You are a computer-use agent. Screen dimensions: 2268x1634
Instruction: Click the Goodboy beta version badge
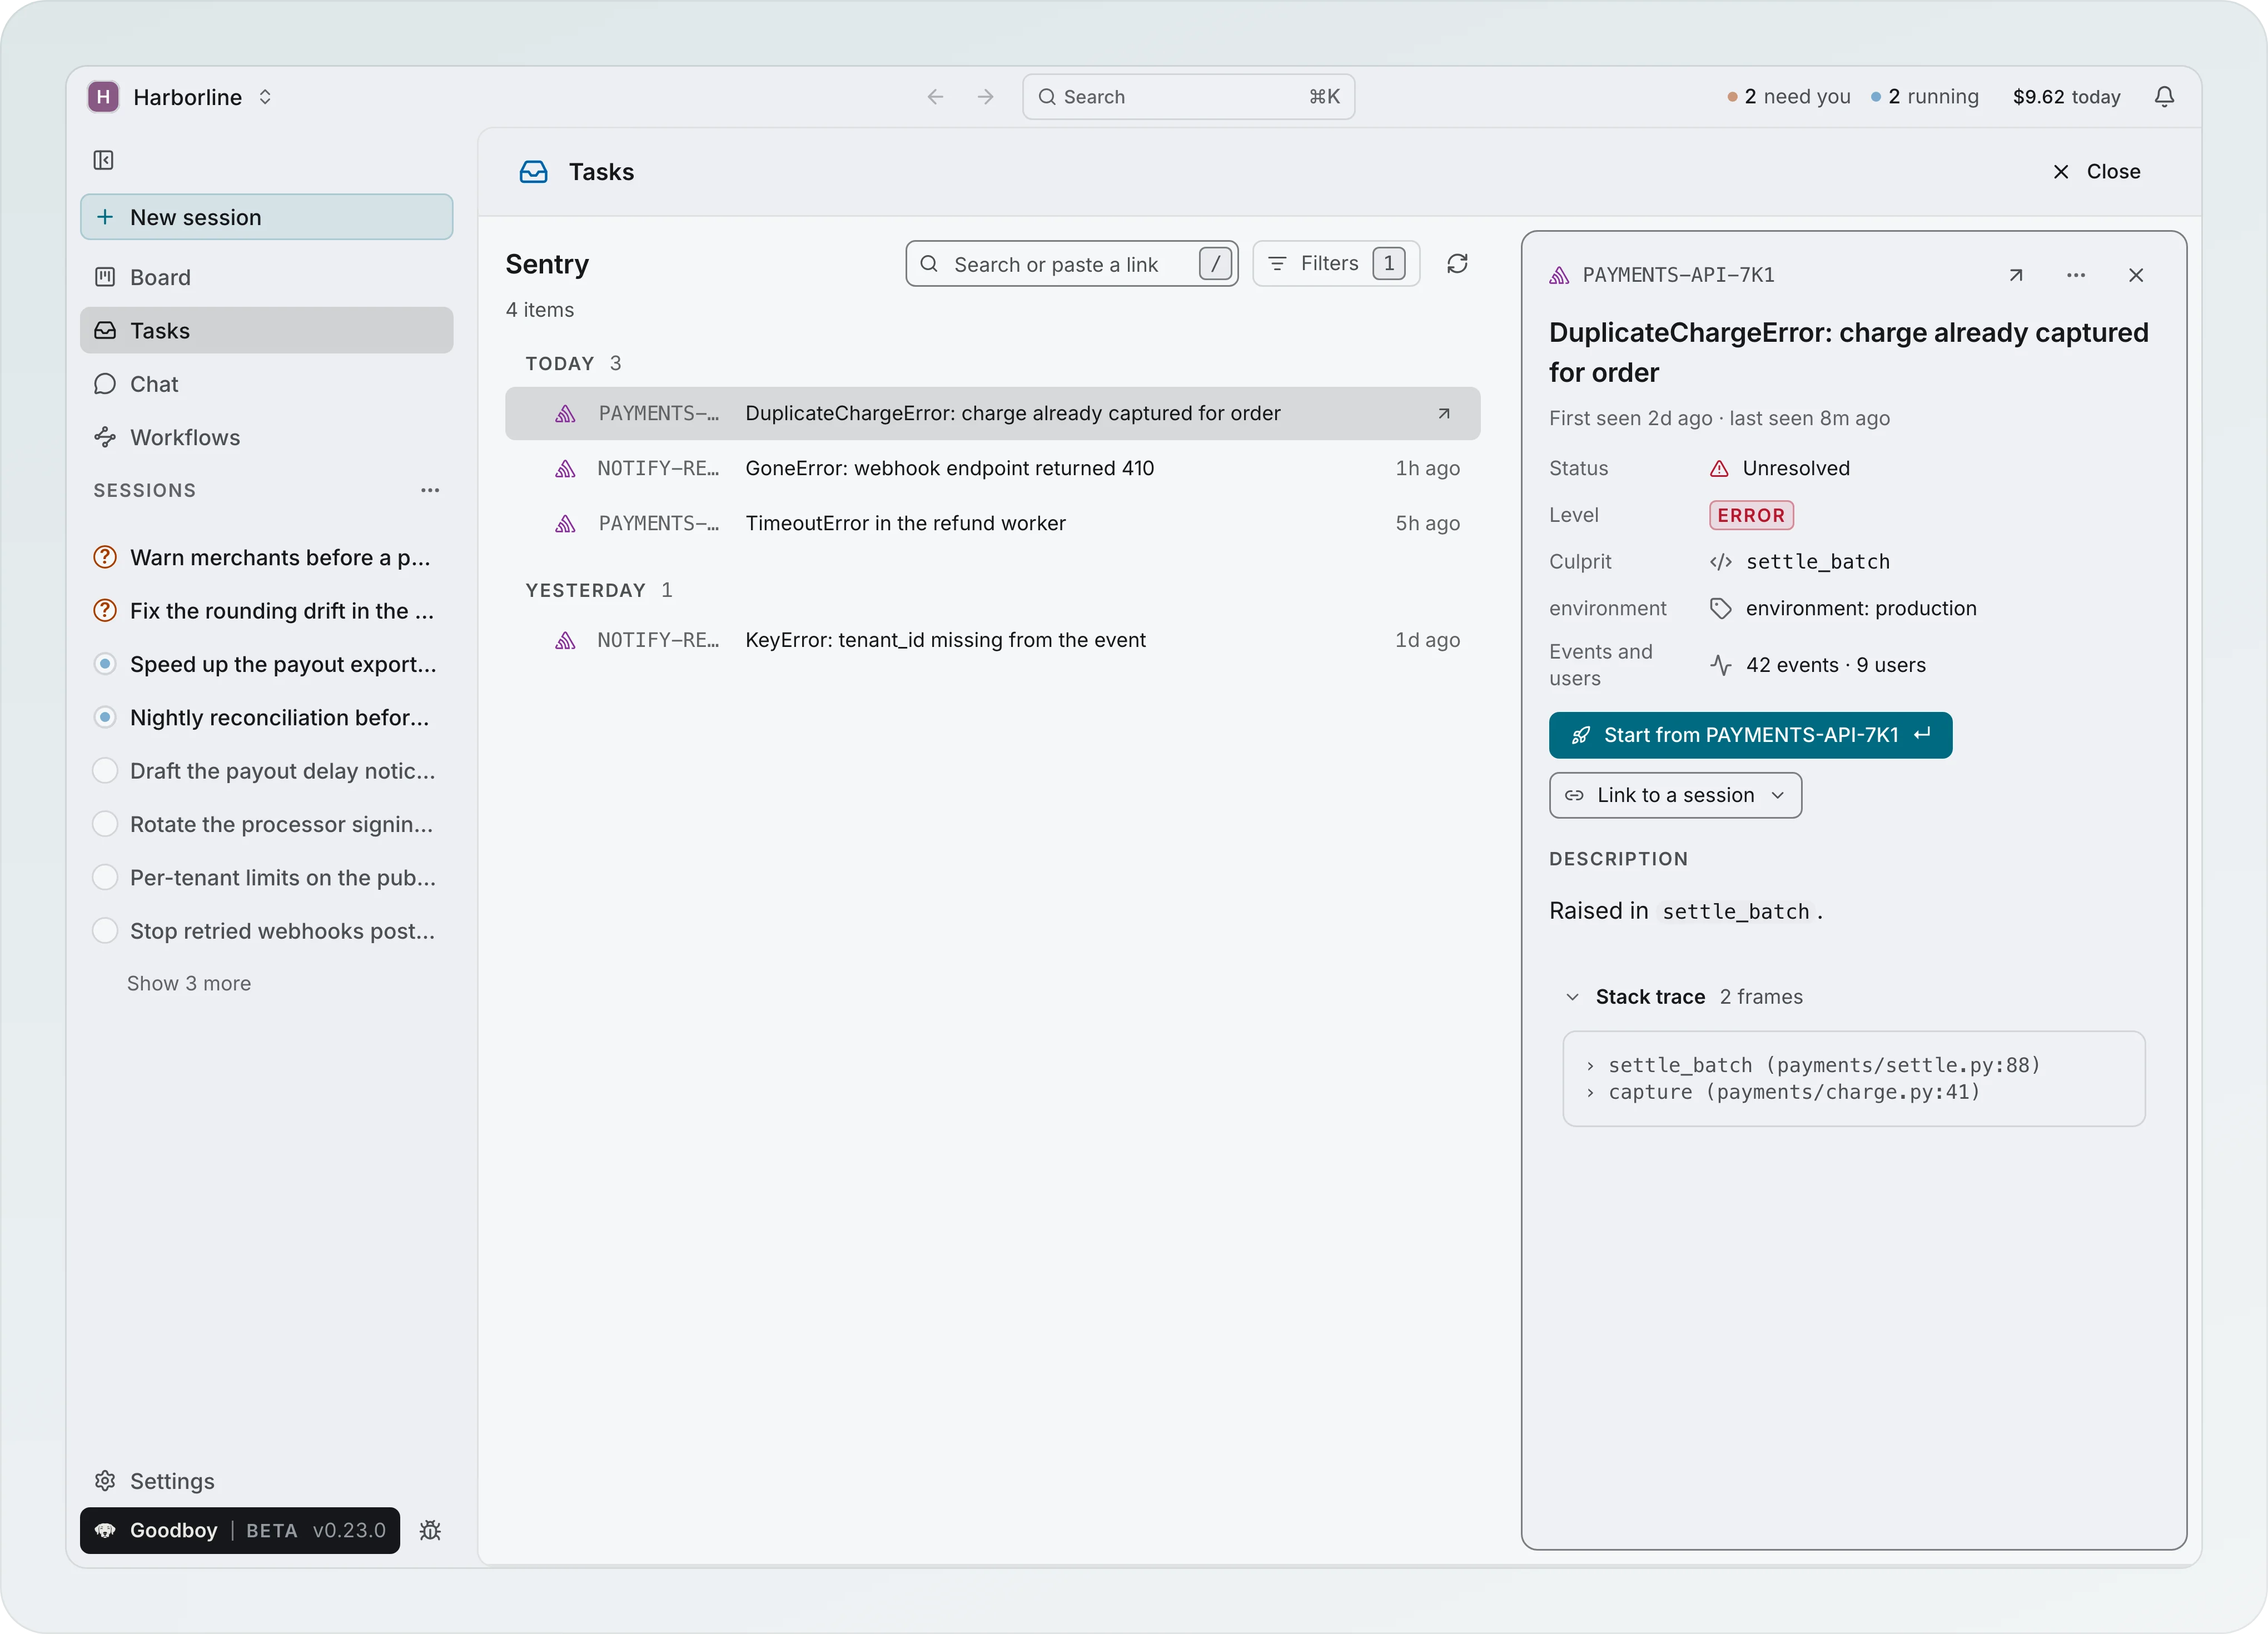coord(240,1530)
